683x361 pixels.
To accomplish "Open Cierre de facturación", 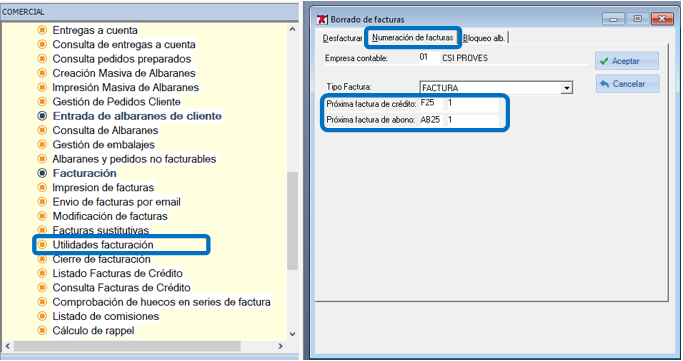I will click(x=101, y=259).
